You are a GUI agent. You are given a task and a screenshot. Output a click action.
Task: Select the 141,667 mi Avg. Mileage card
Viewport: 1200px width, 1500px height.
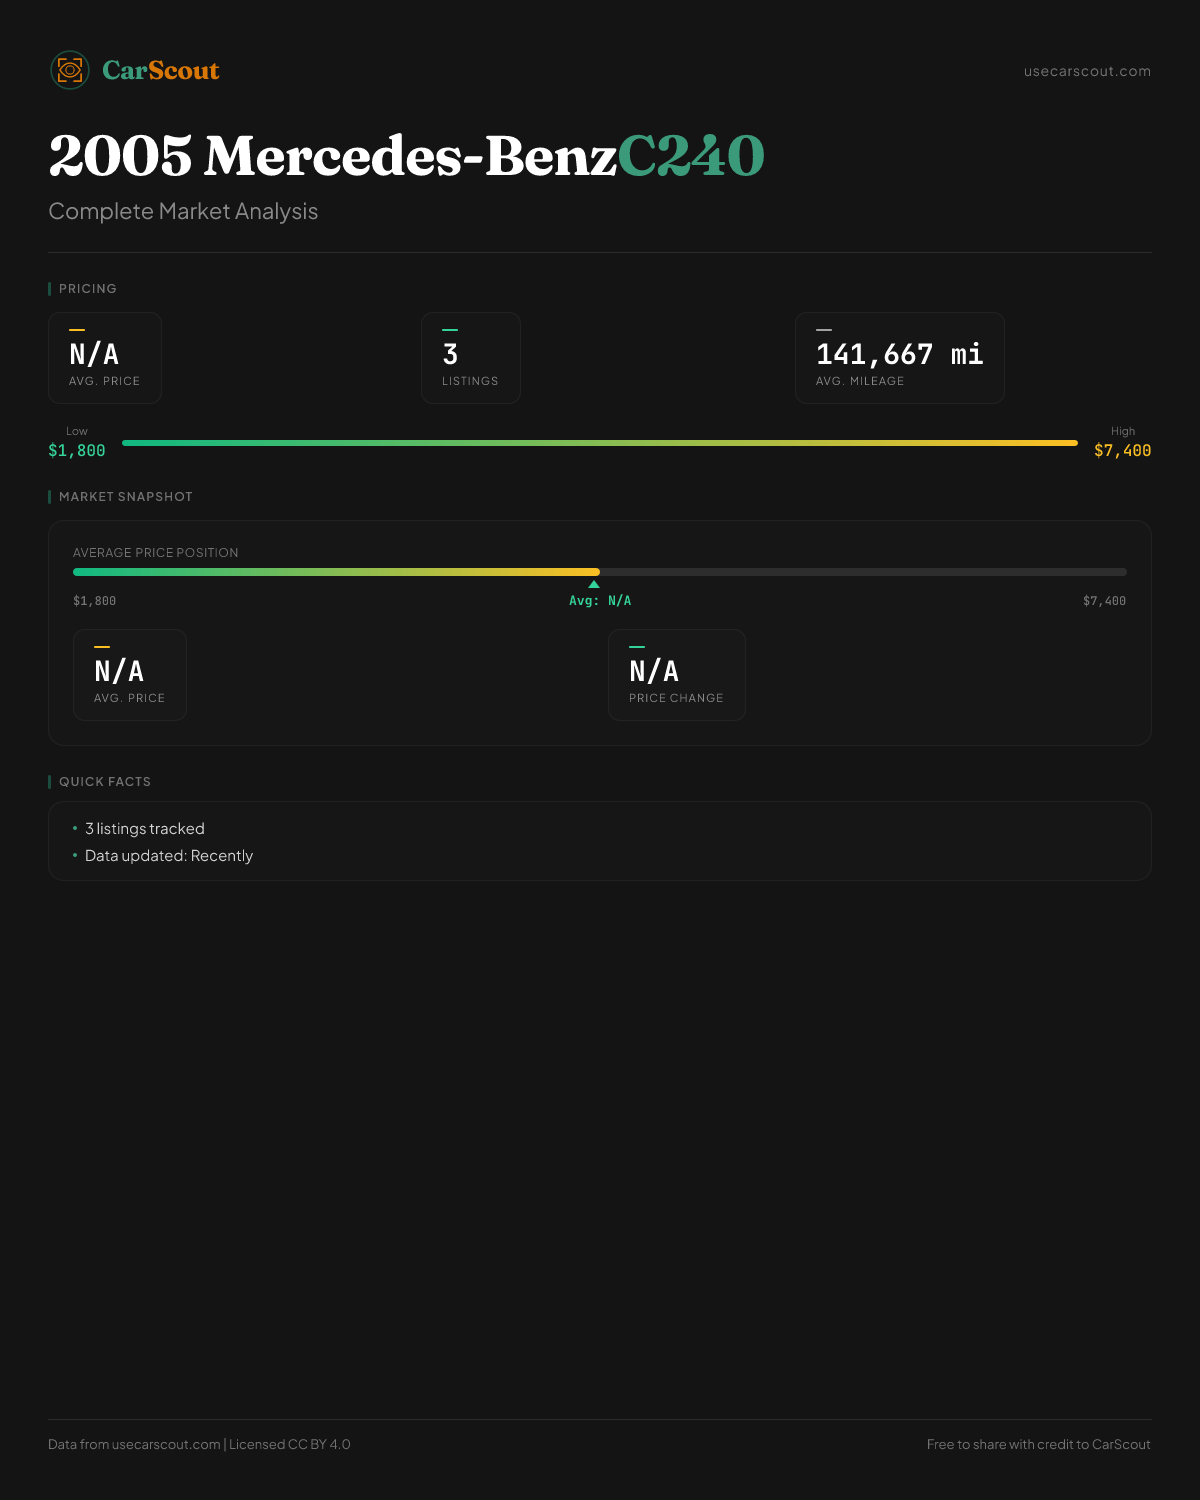[900, 358]
